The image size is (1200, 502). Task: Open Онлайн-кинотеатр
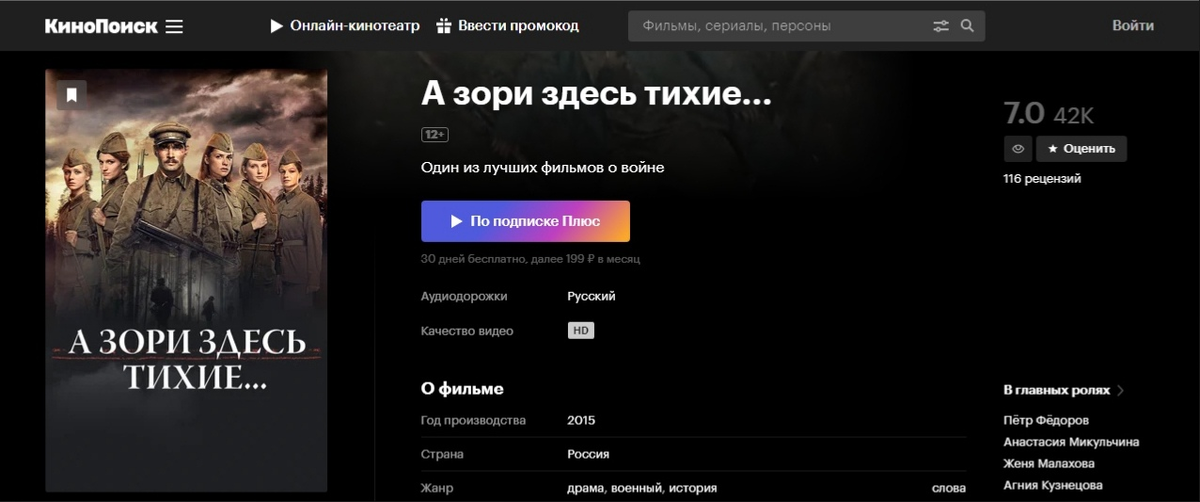pos(345,26)
